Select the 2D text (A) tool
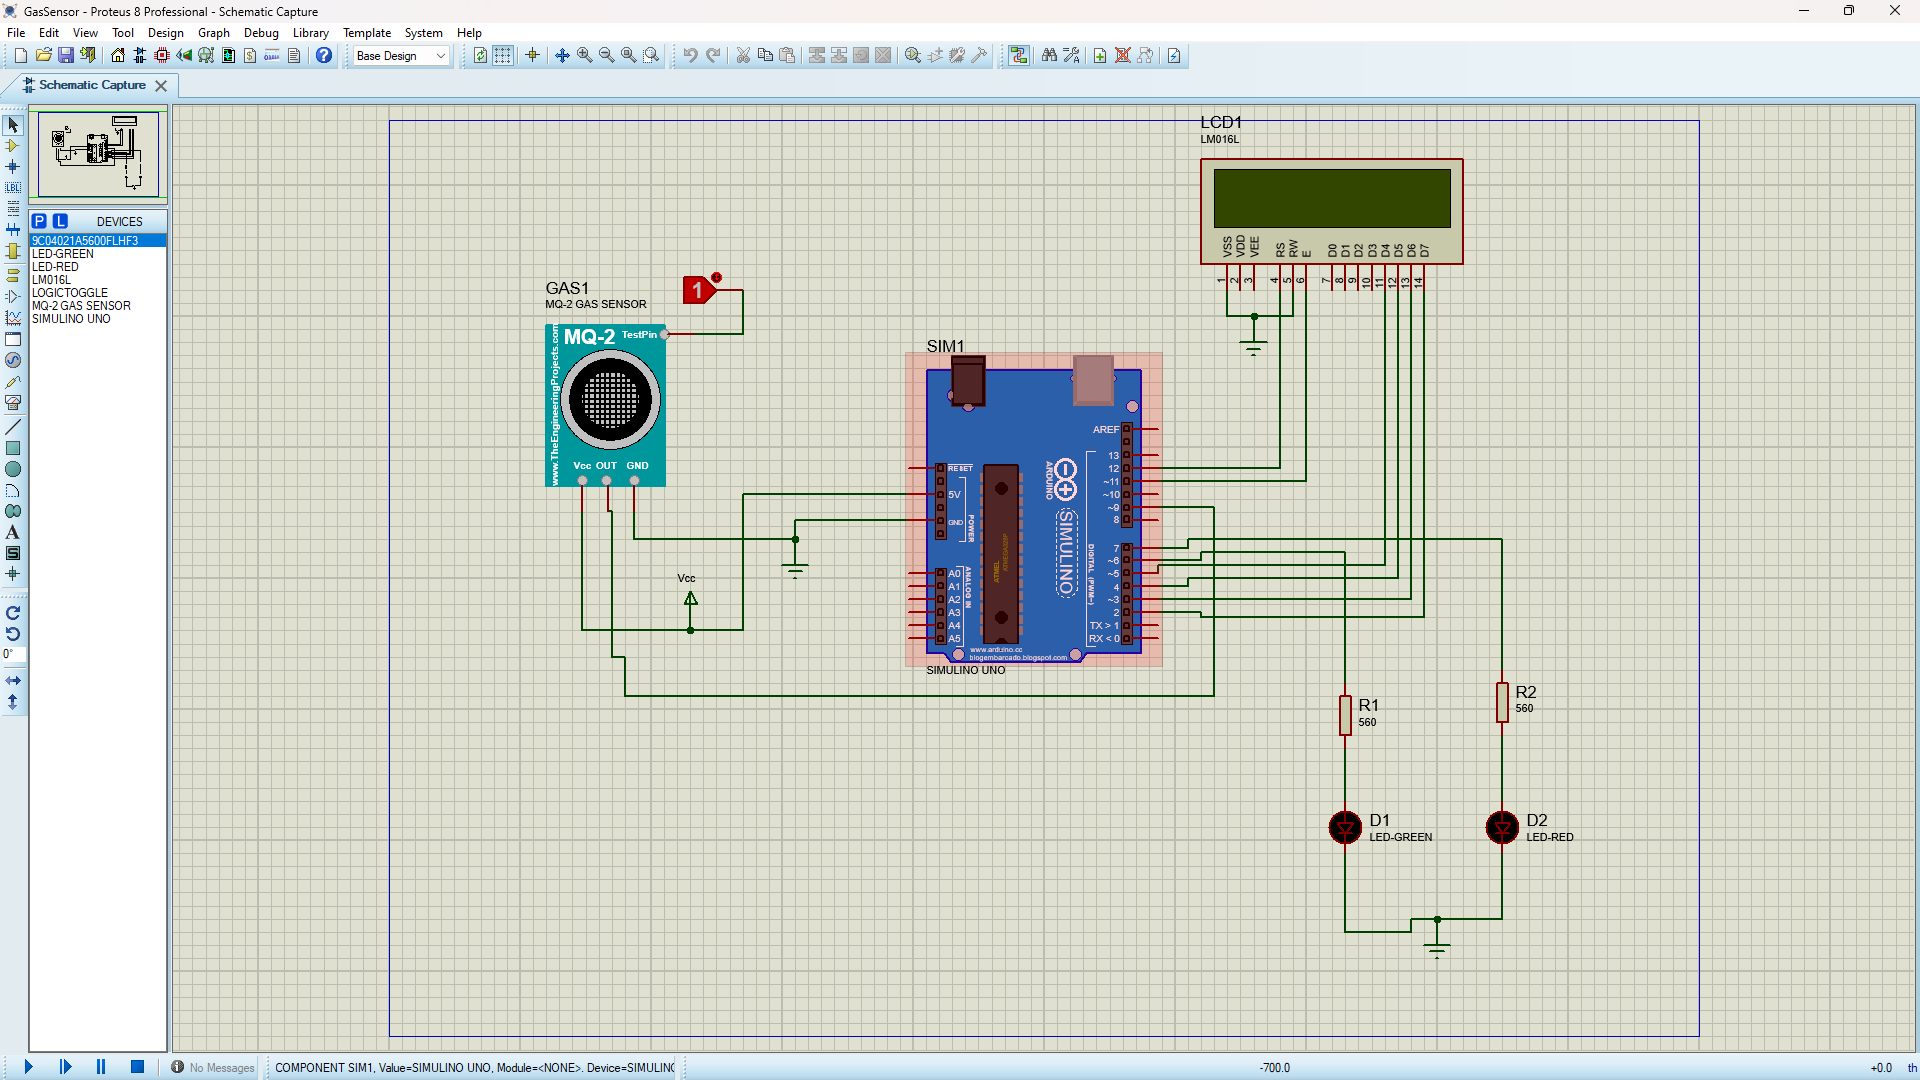This screenshot has height=1080, width=1920. (x=13, y=532)
